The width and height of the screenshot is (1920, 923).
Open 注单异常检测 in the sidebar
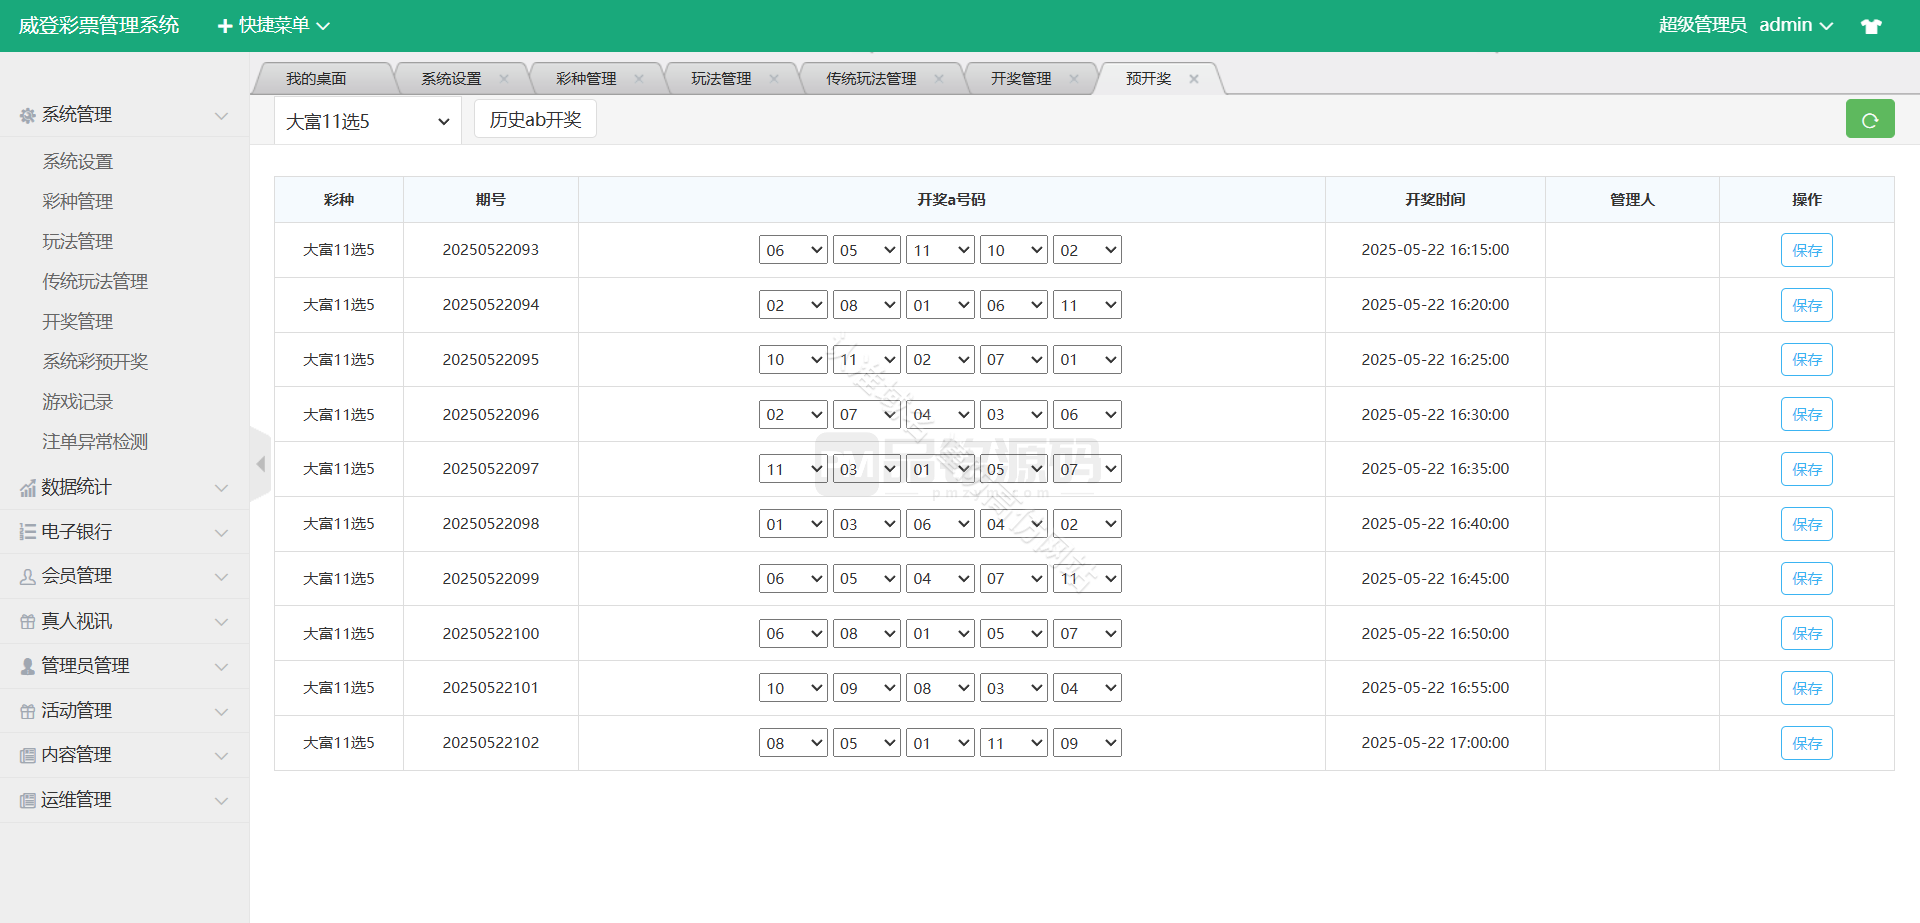(95, 442)
